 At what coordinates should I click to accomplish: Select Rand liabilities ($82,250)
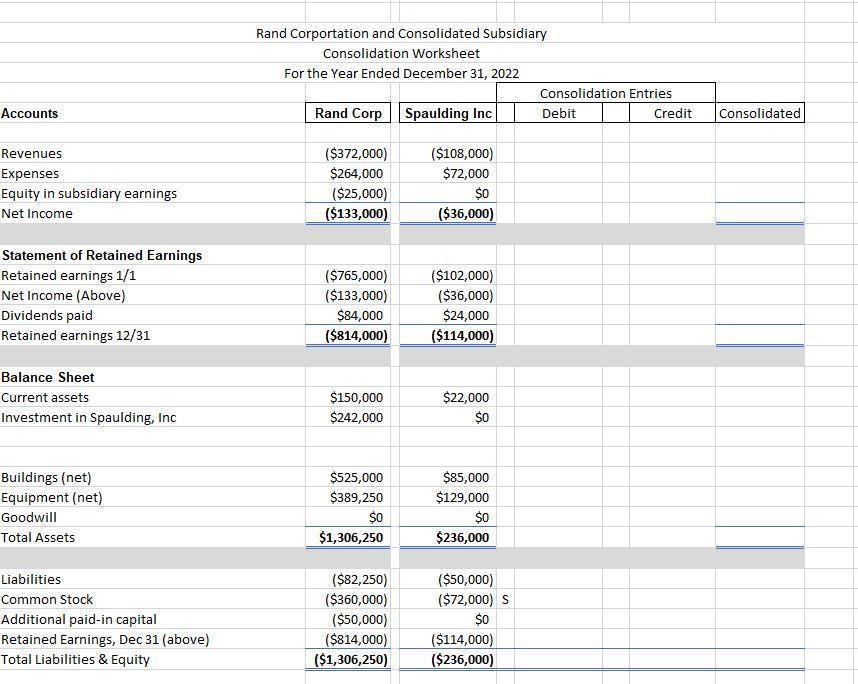pos(360,579)
